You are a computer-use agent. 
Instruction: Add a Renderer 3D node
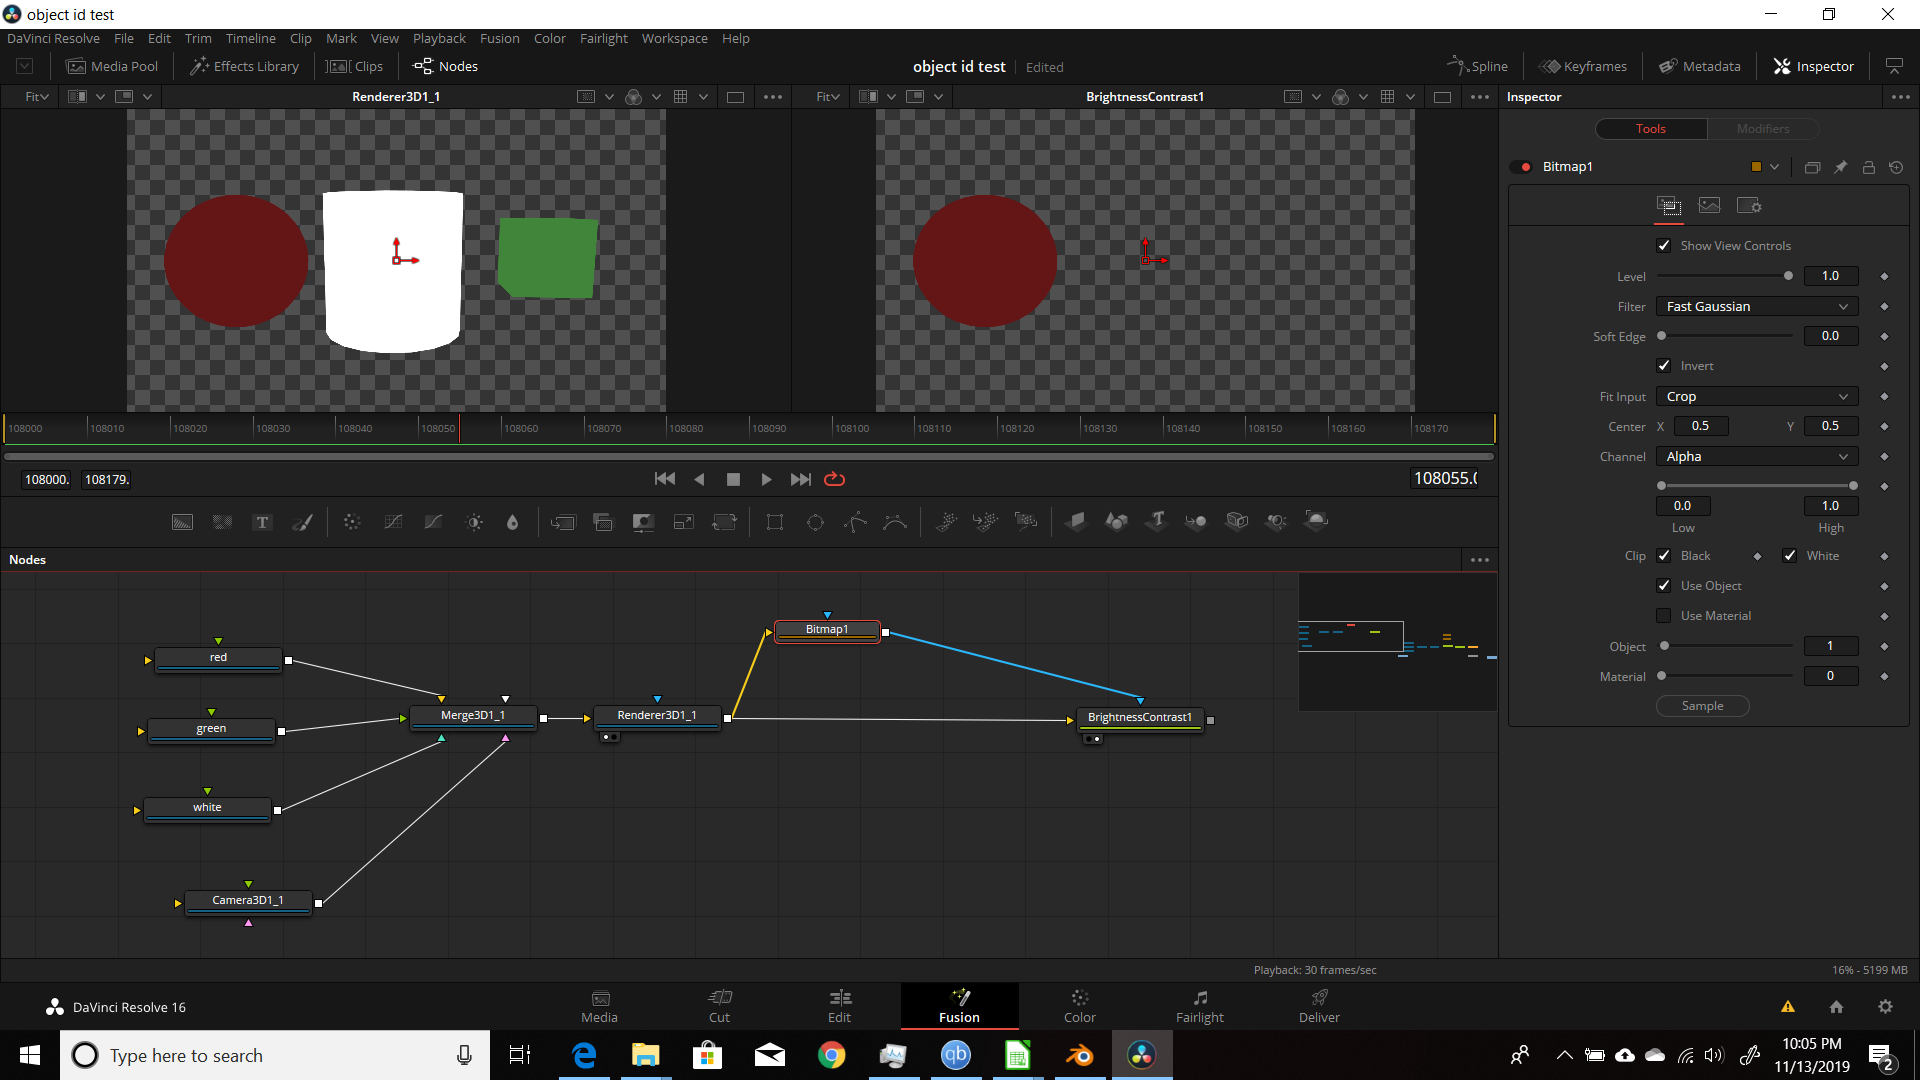click(x=1317, y=522)
